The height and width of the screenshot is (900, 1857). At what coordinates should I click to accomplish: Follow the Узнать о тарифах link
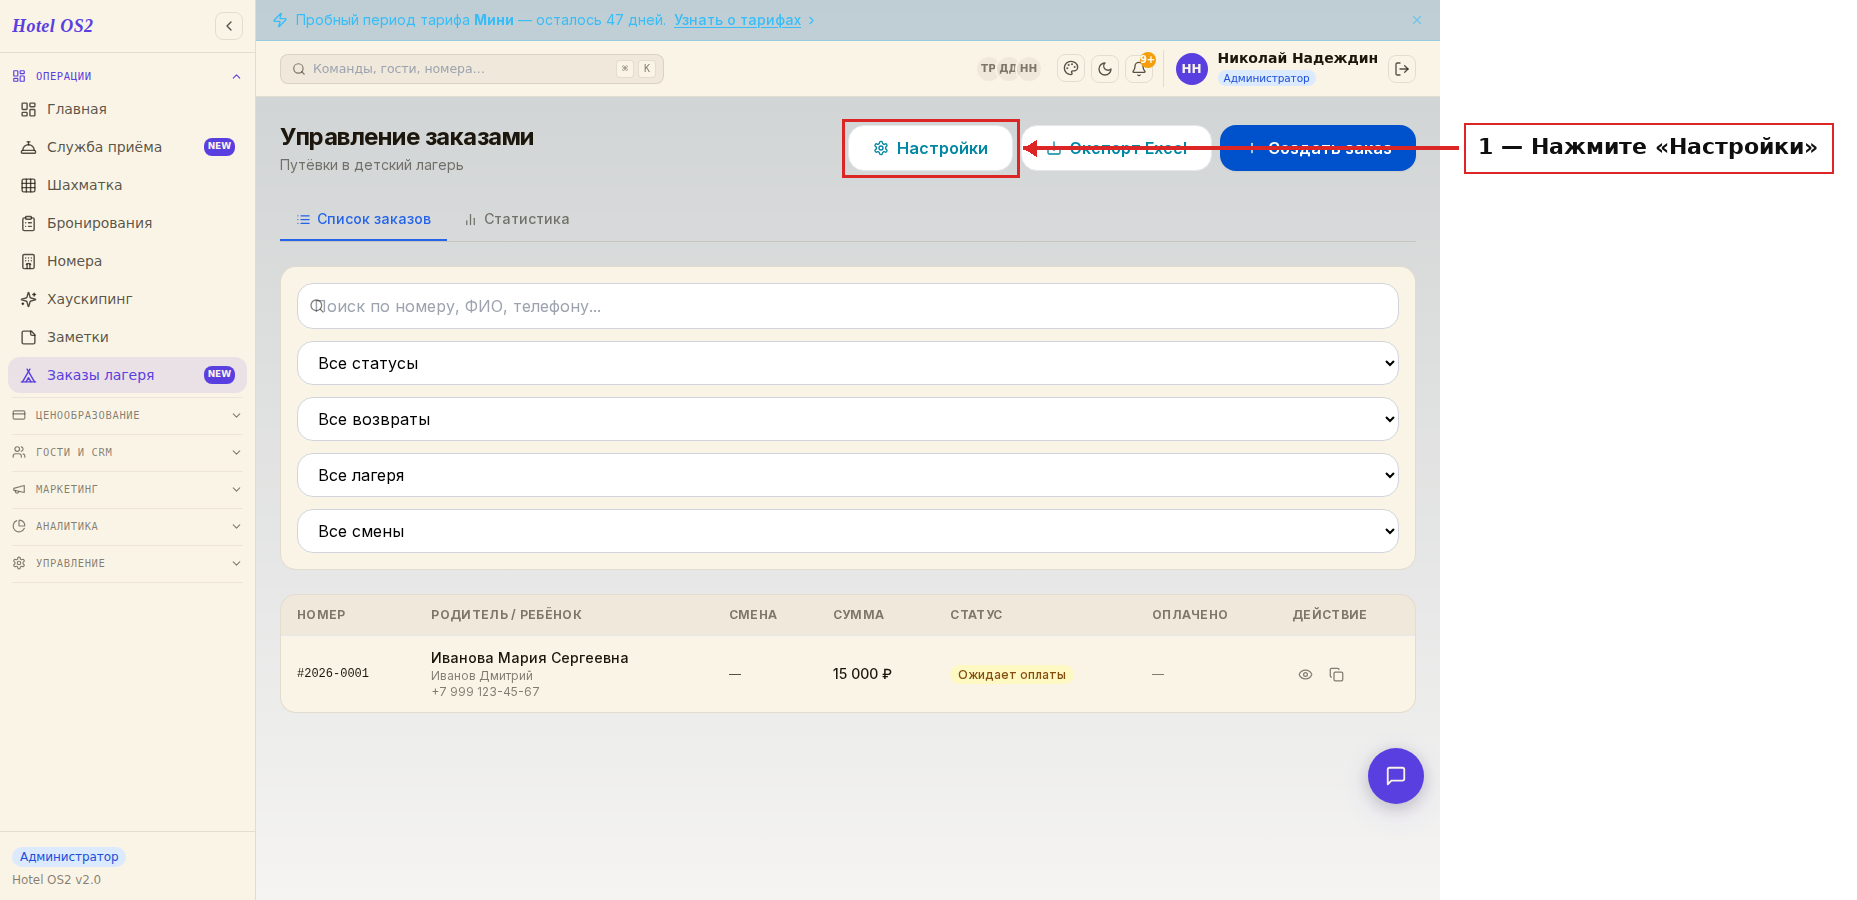coord(737,20)
